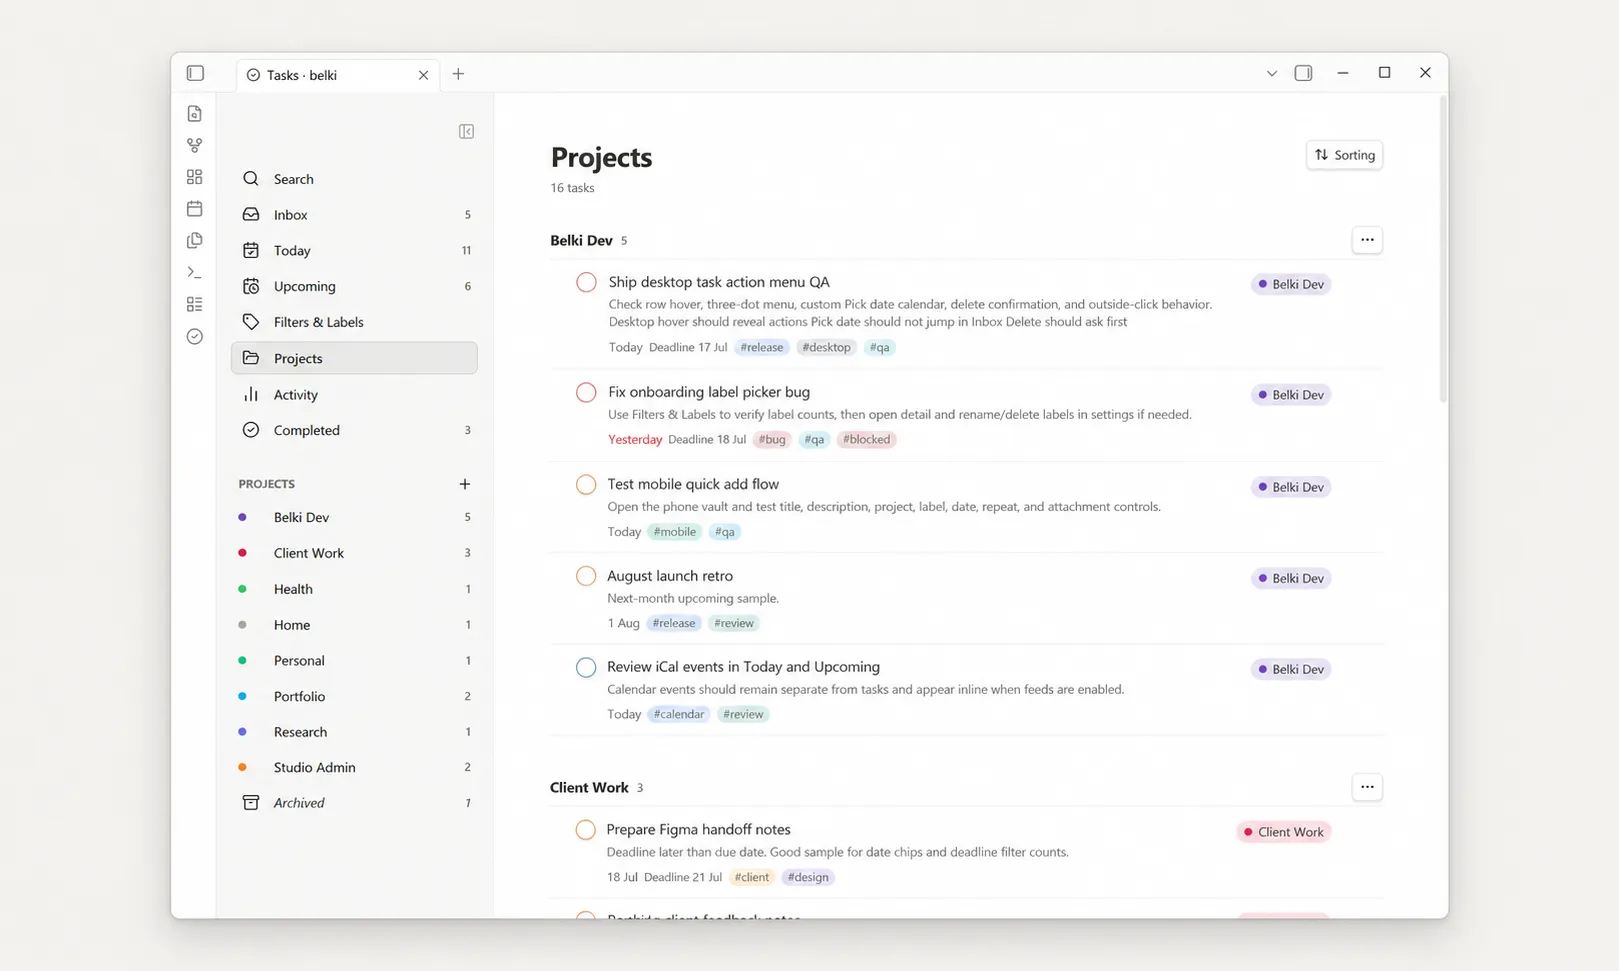Click the Client Work section heading
Screen dimensions: 1619x971
(589, 788)
